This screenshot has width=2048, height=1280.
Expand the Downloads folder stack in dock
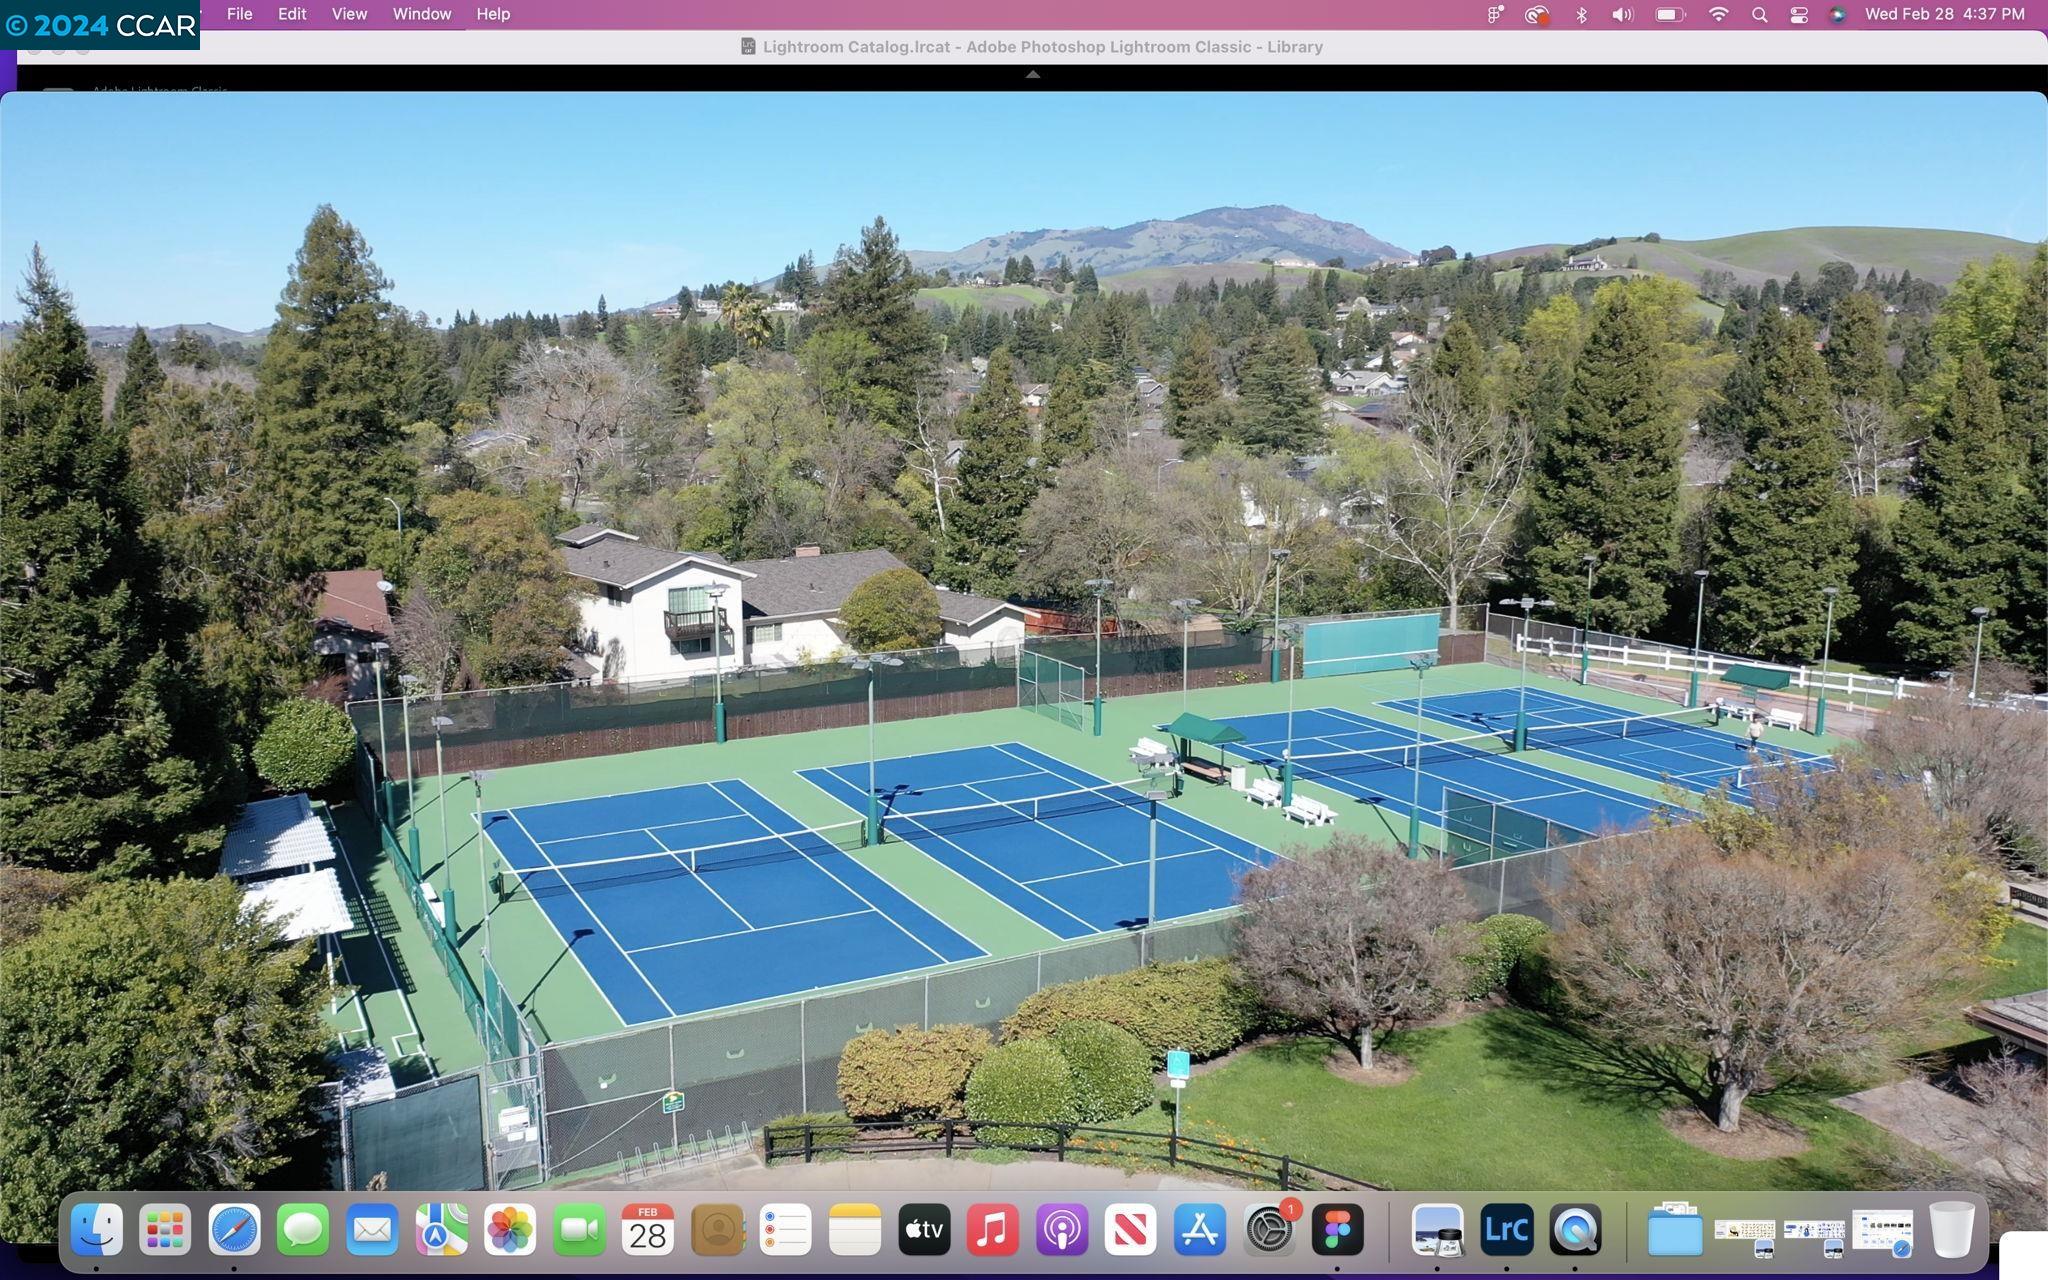pos(1675,1229)
